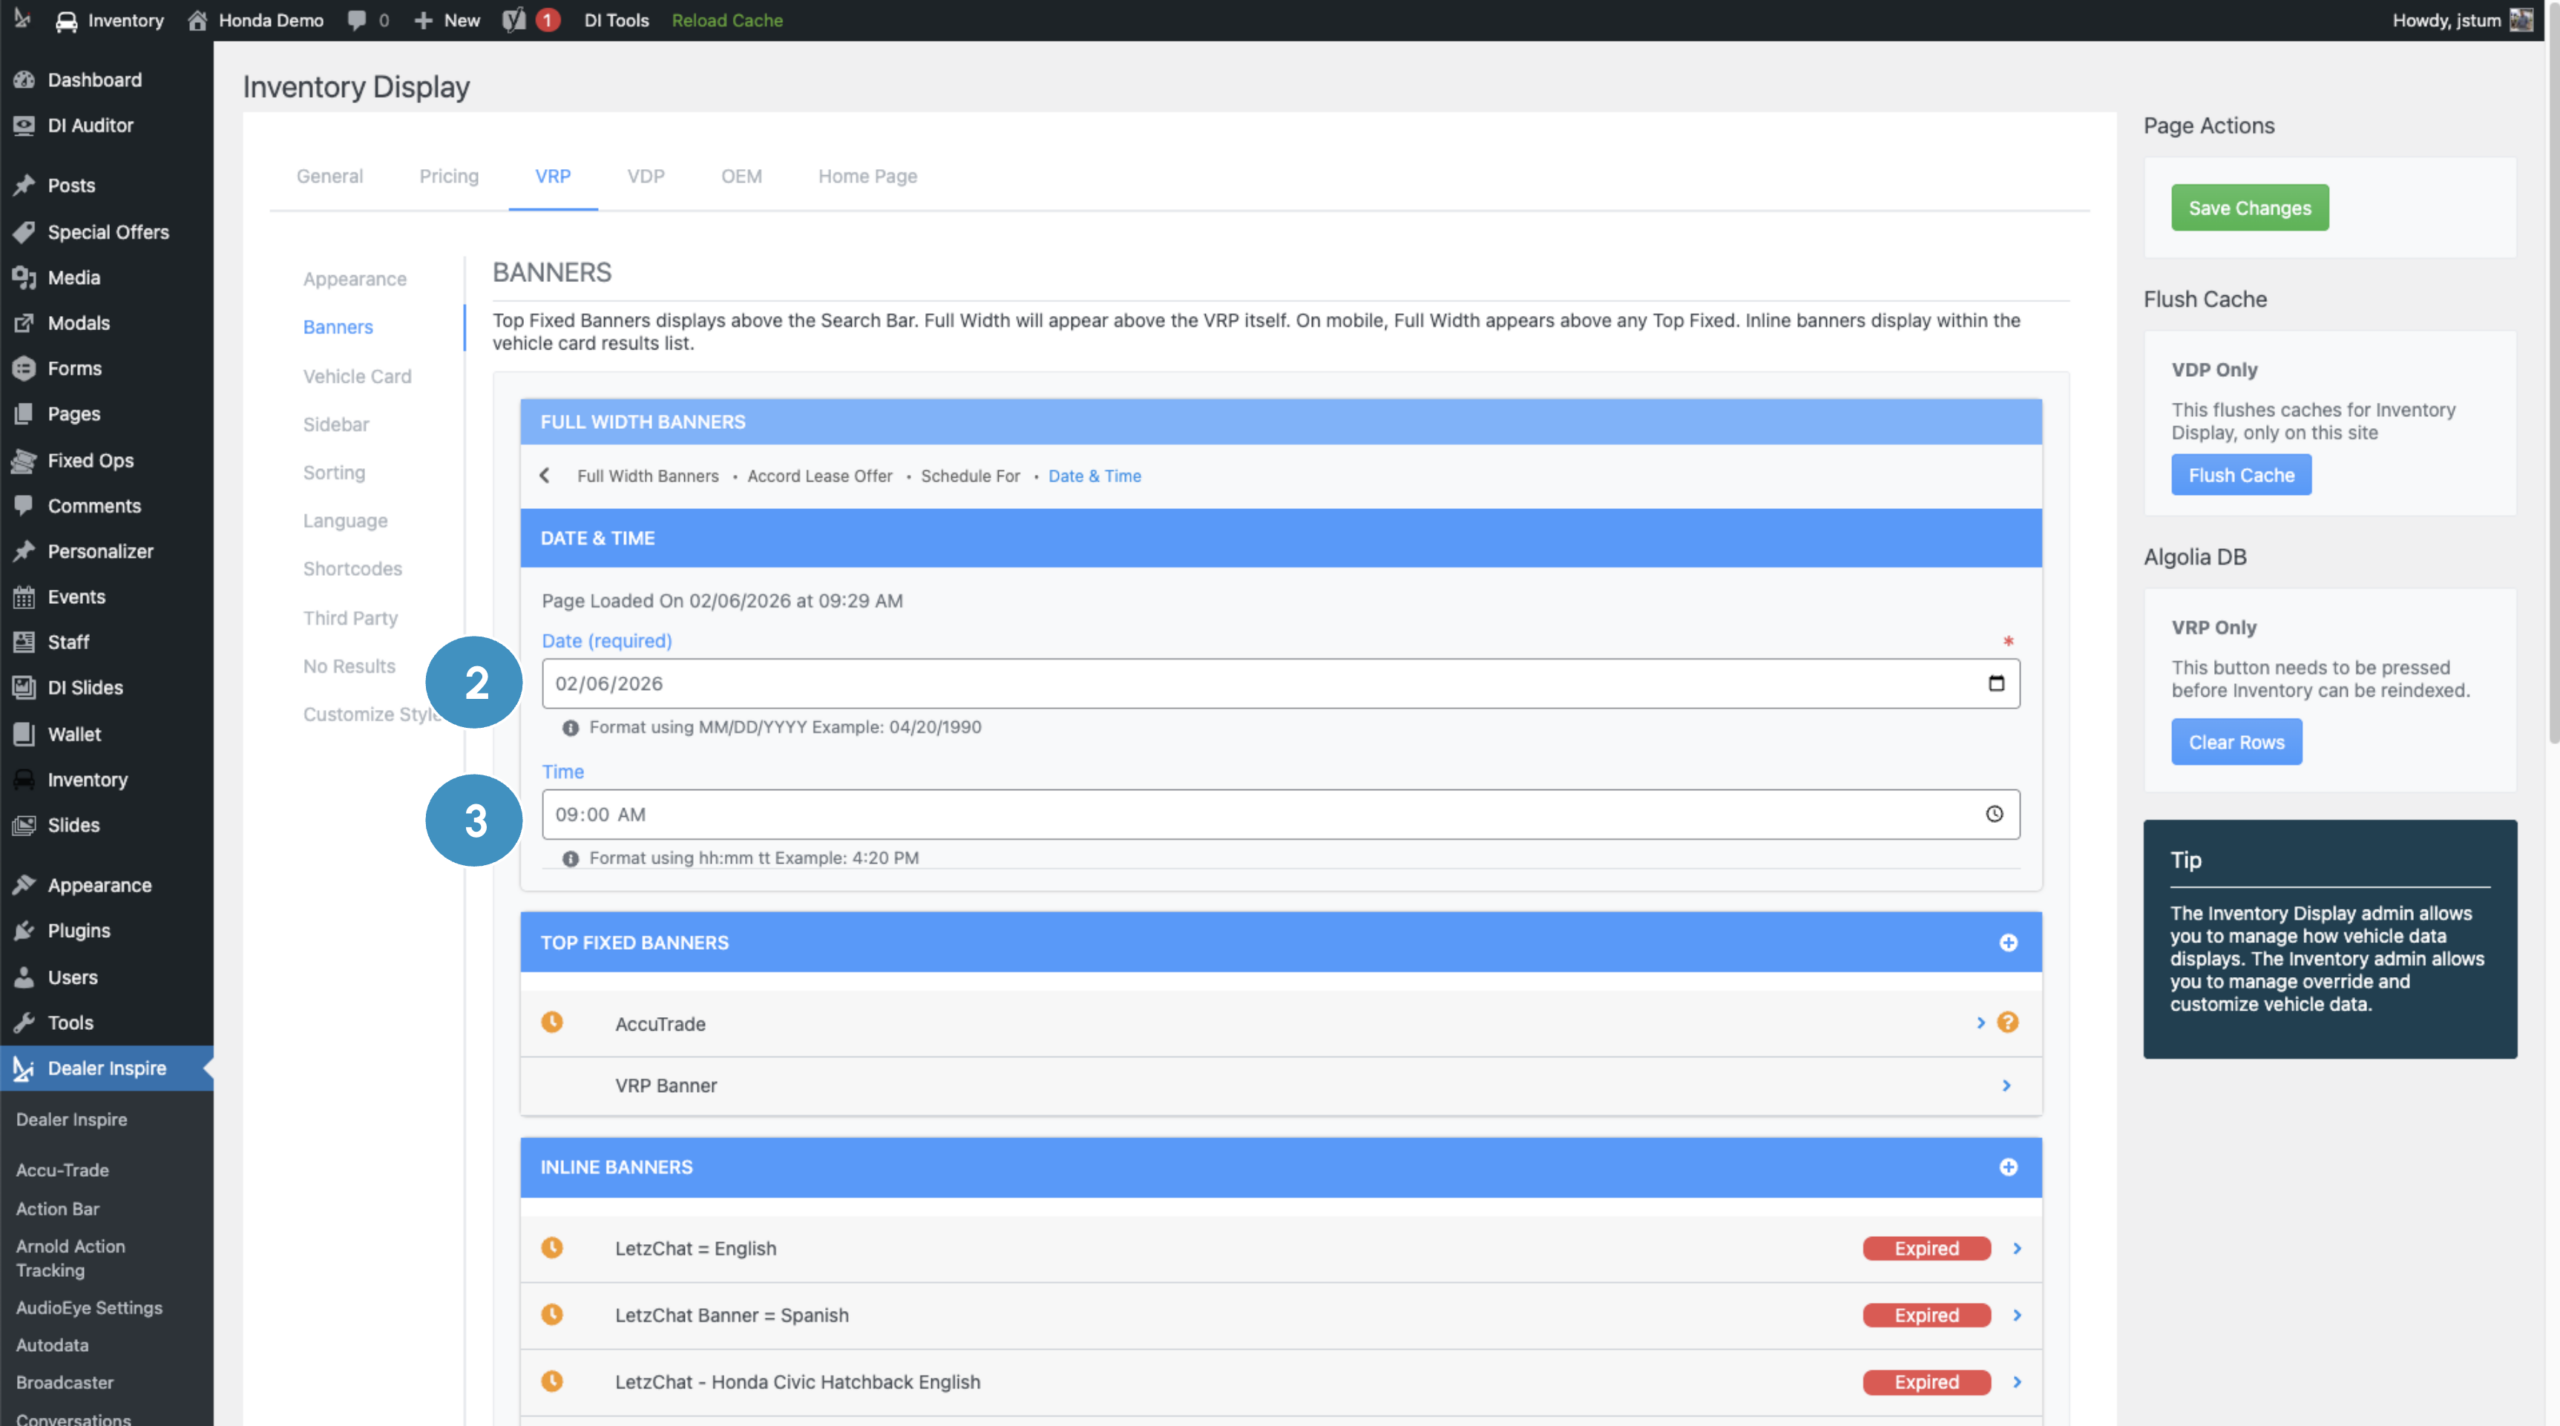
Task: Open AudioEye Settings submenu item
Action: pyautogui.click(x=89, y=1308)
